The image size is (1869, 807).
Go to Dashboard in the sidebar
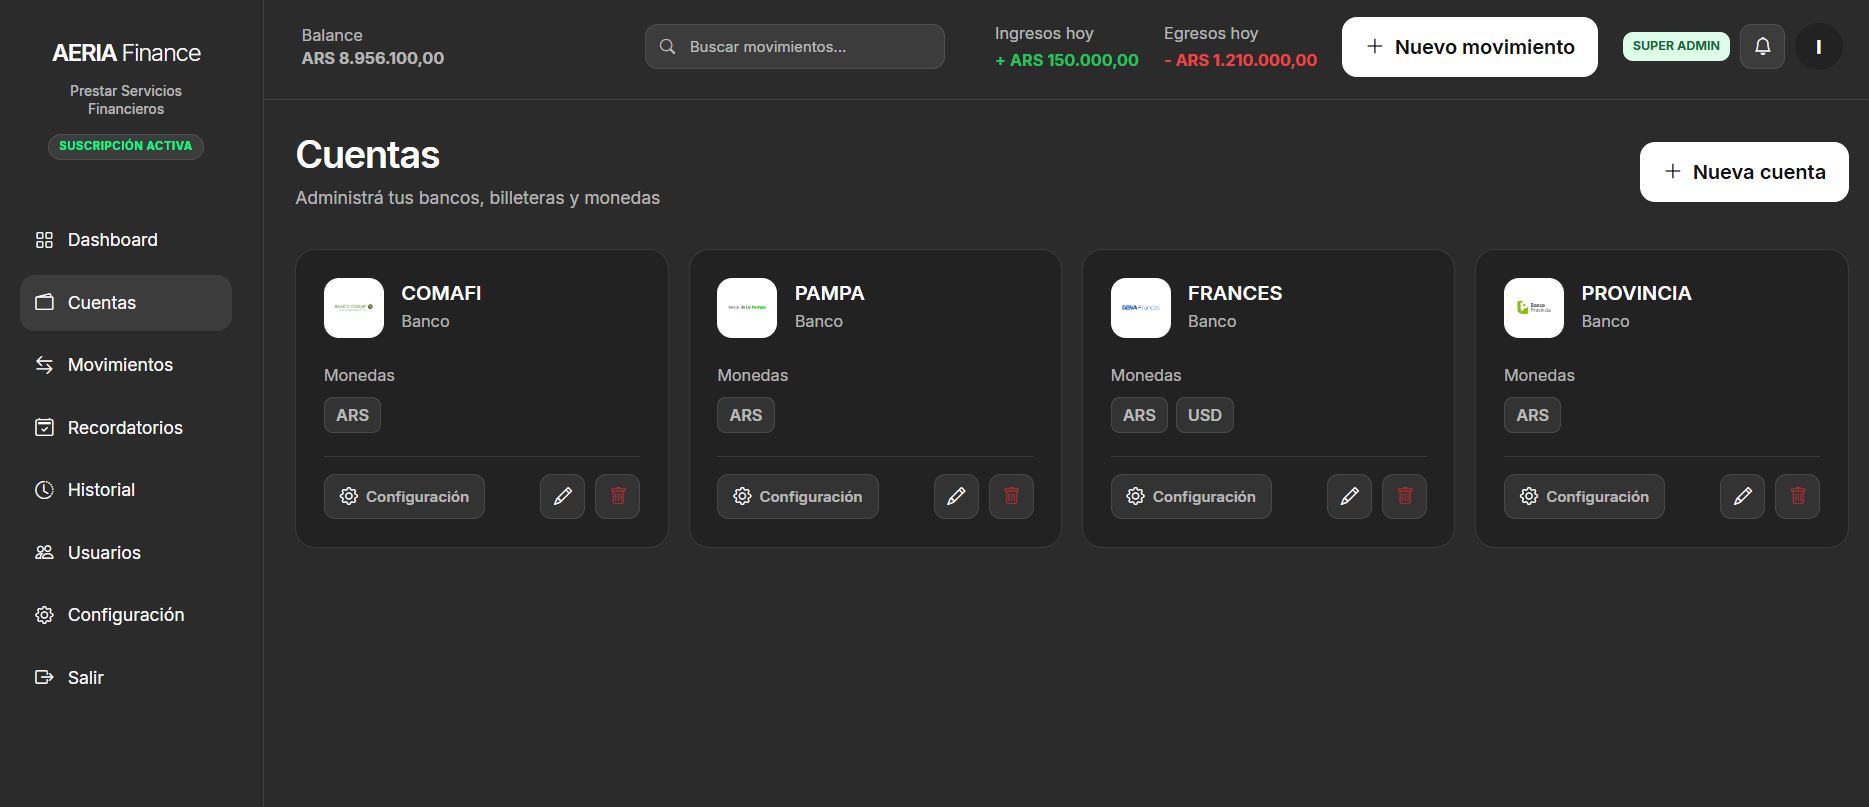pyautogui.click(x=126, y=240)
